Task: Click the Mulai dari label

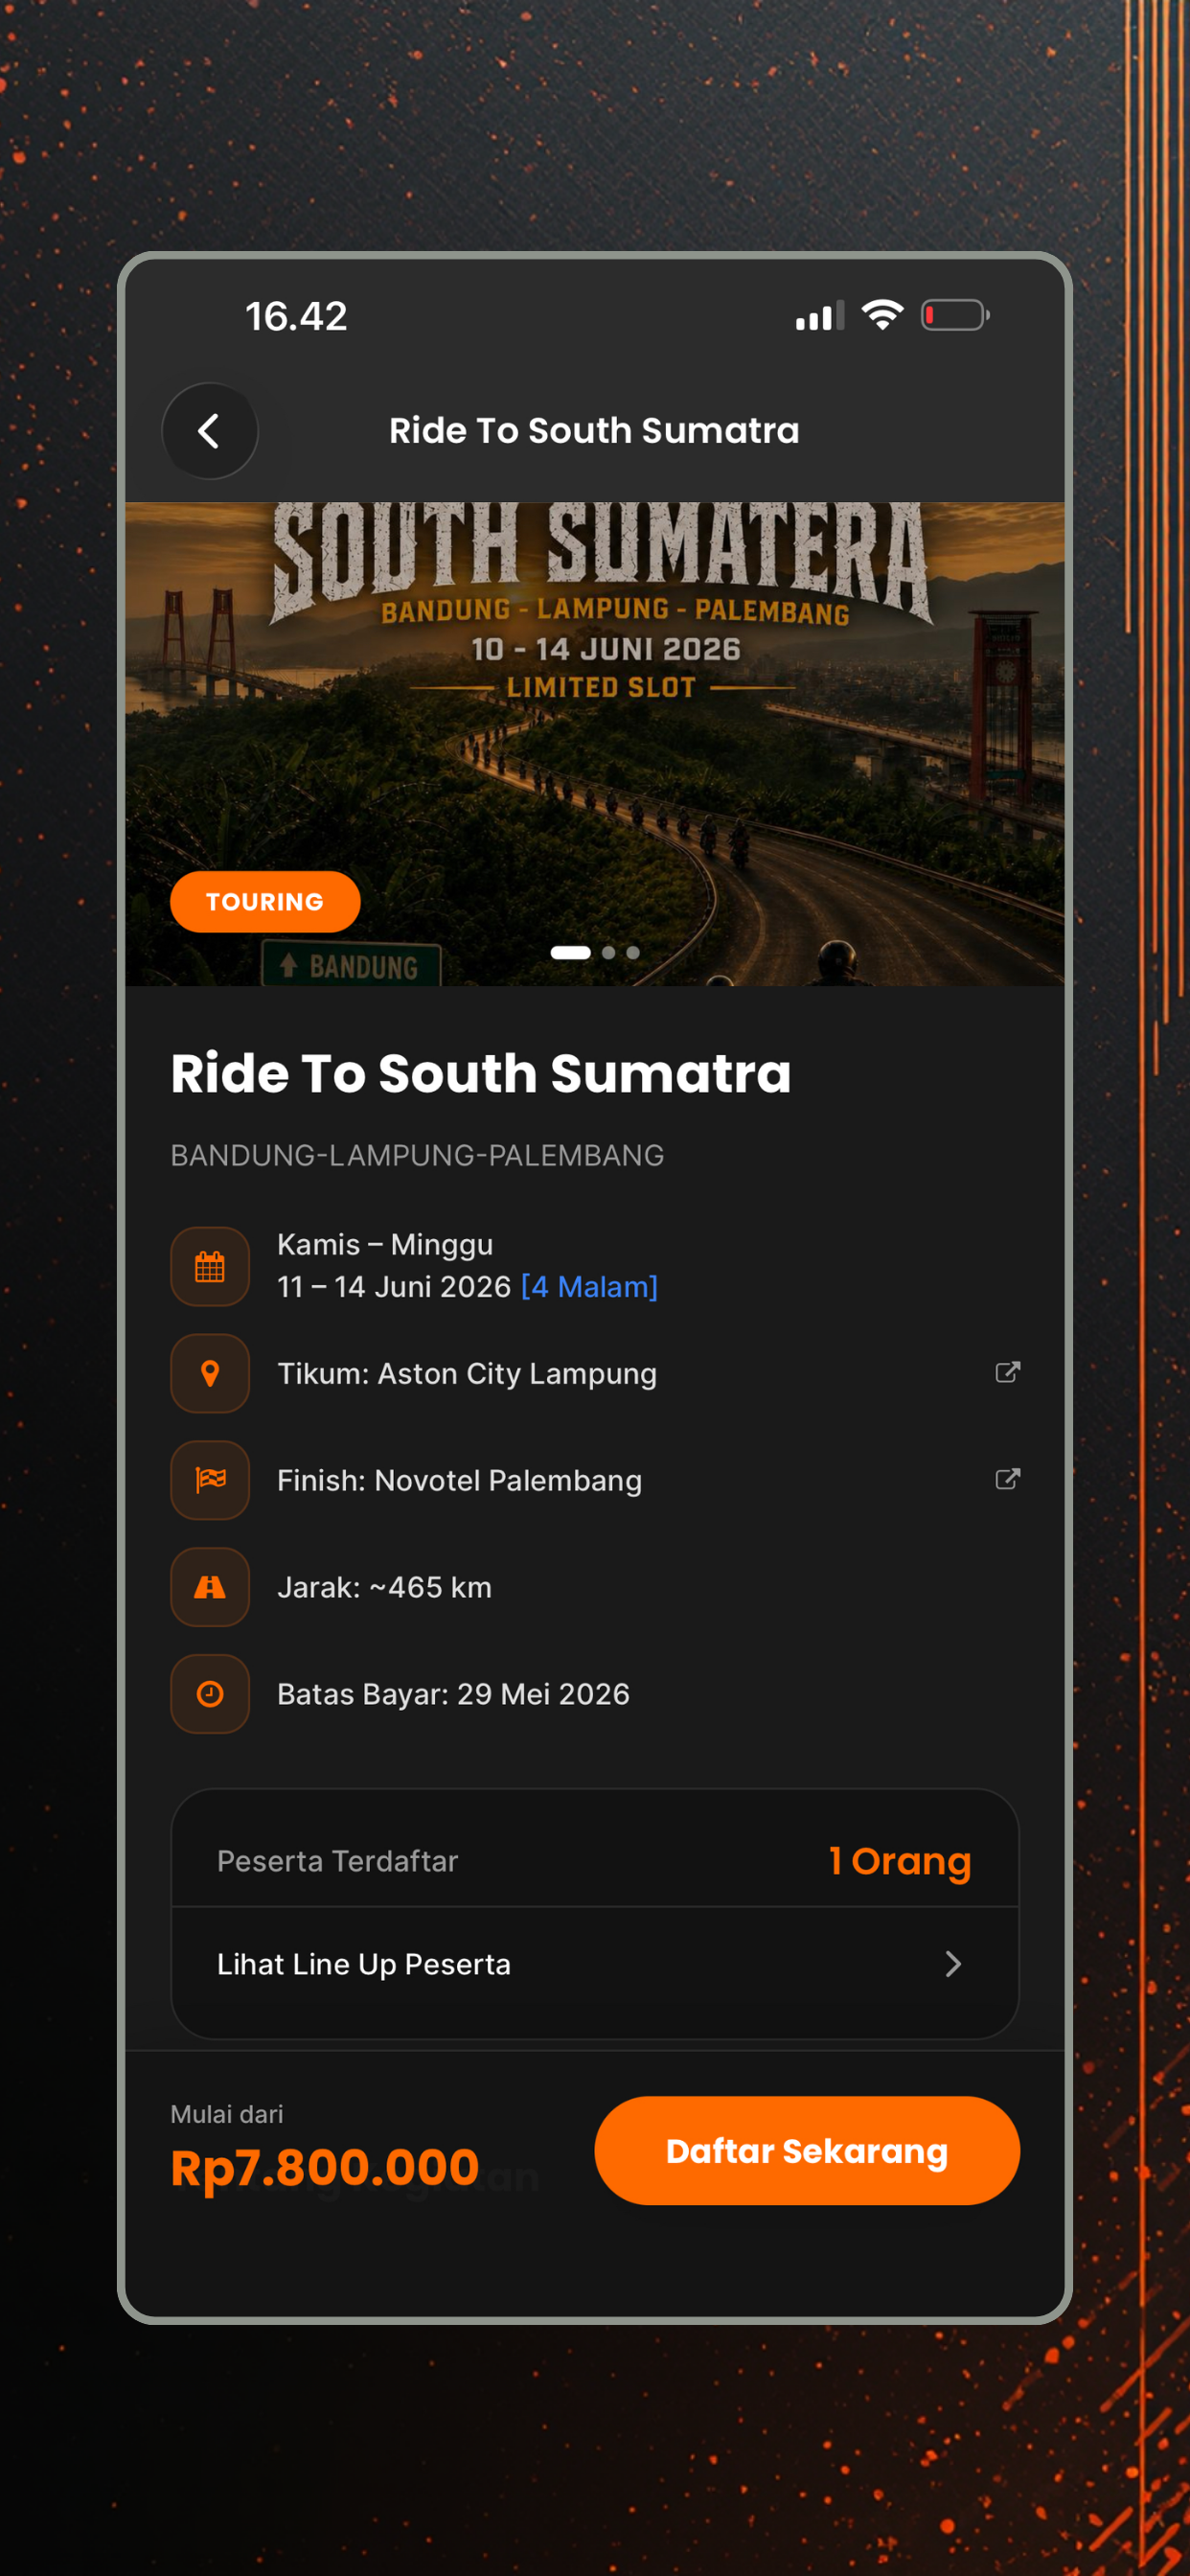Action: tap(227, 2114)
